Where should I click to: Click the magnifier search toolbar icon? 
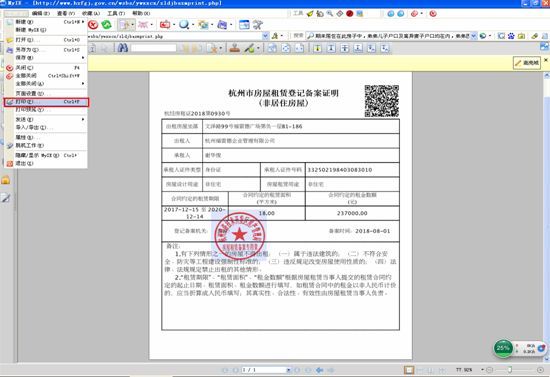pos(183,25)
